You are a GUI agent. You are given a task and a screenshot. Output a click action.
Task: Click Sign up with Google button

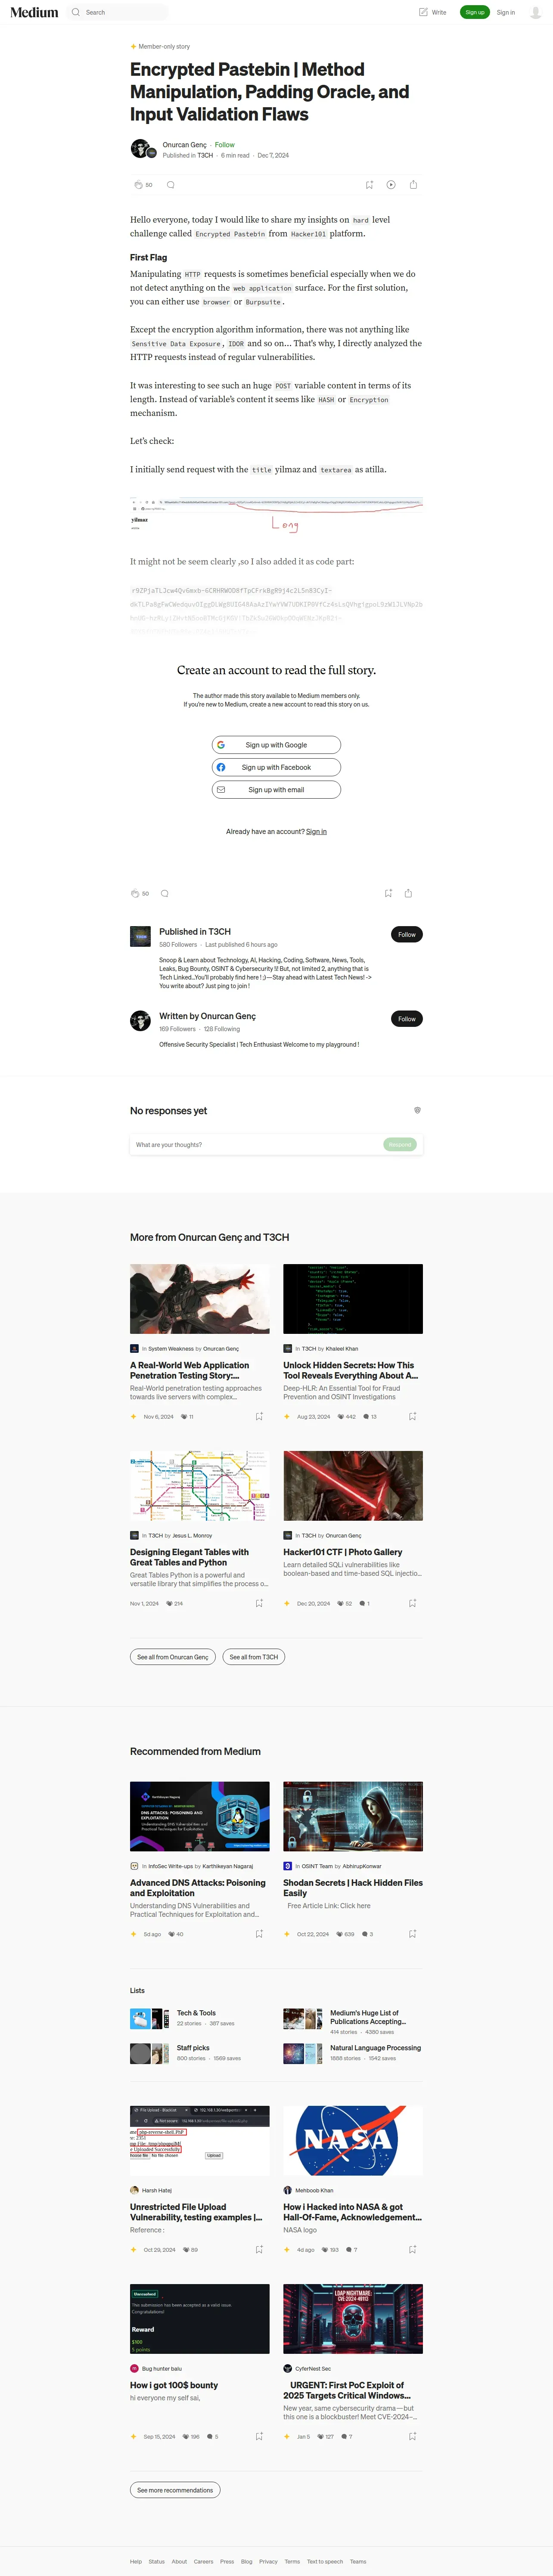[x=276, y=745]
